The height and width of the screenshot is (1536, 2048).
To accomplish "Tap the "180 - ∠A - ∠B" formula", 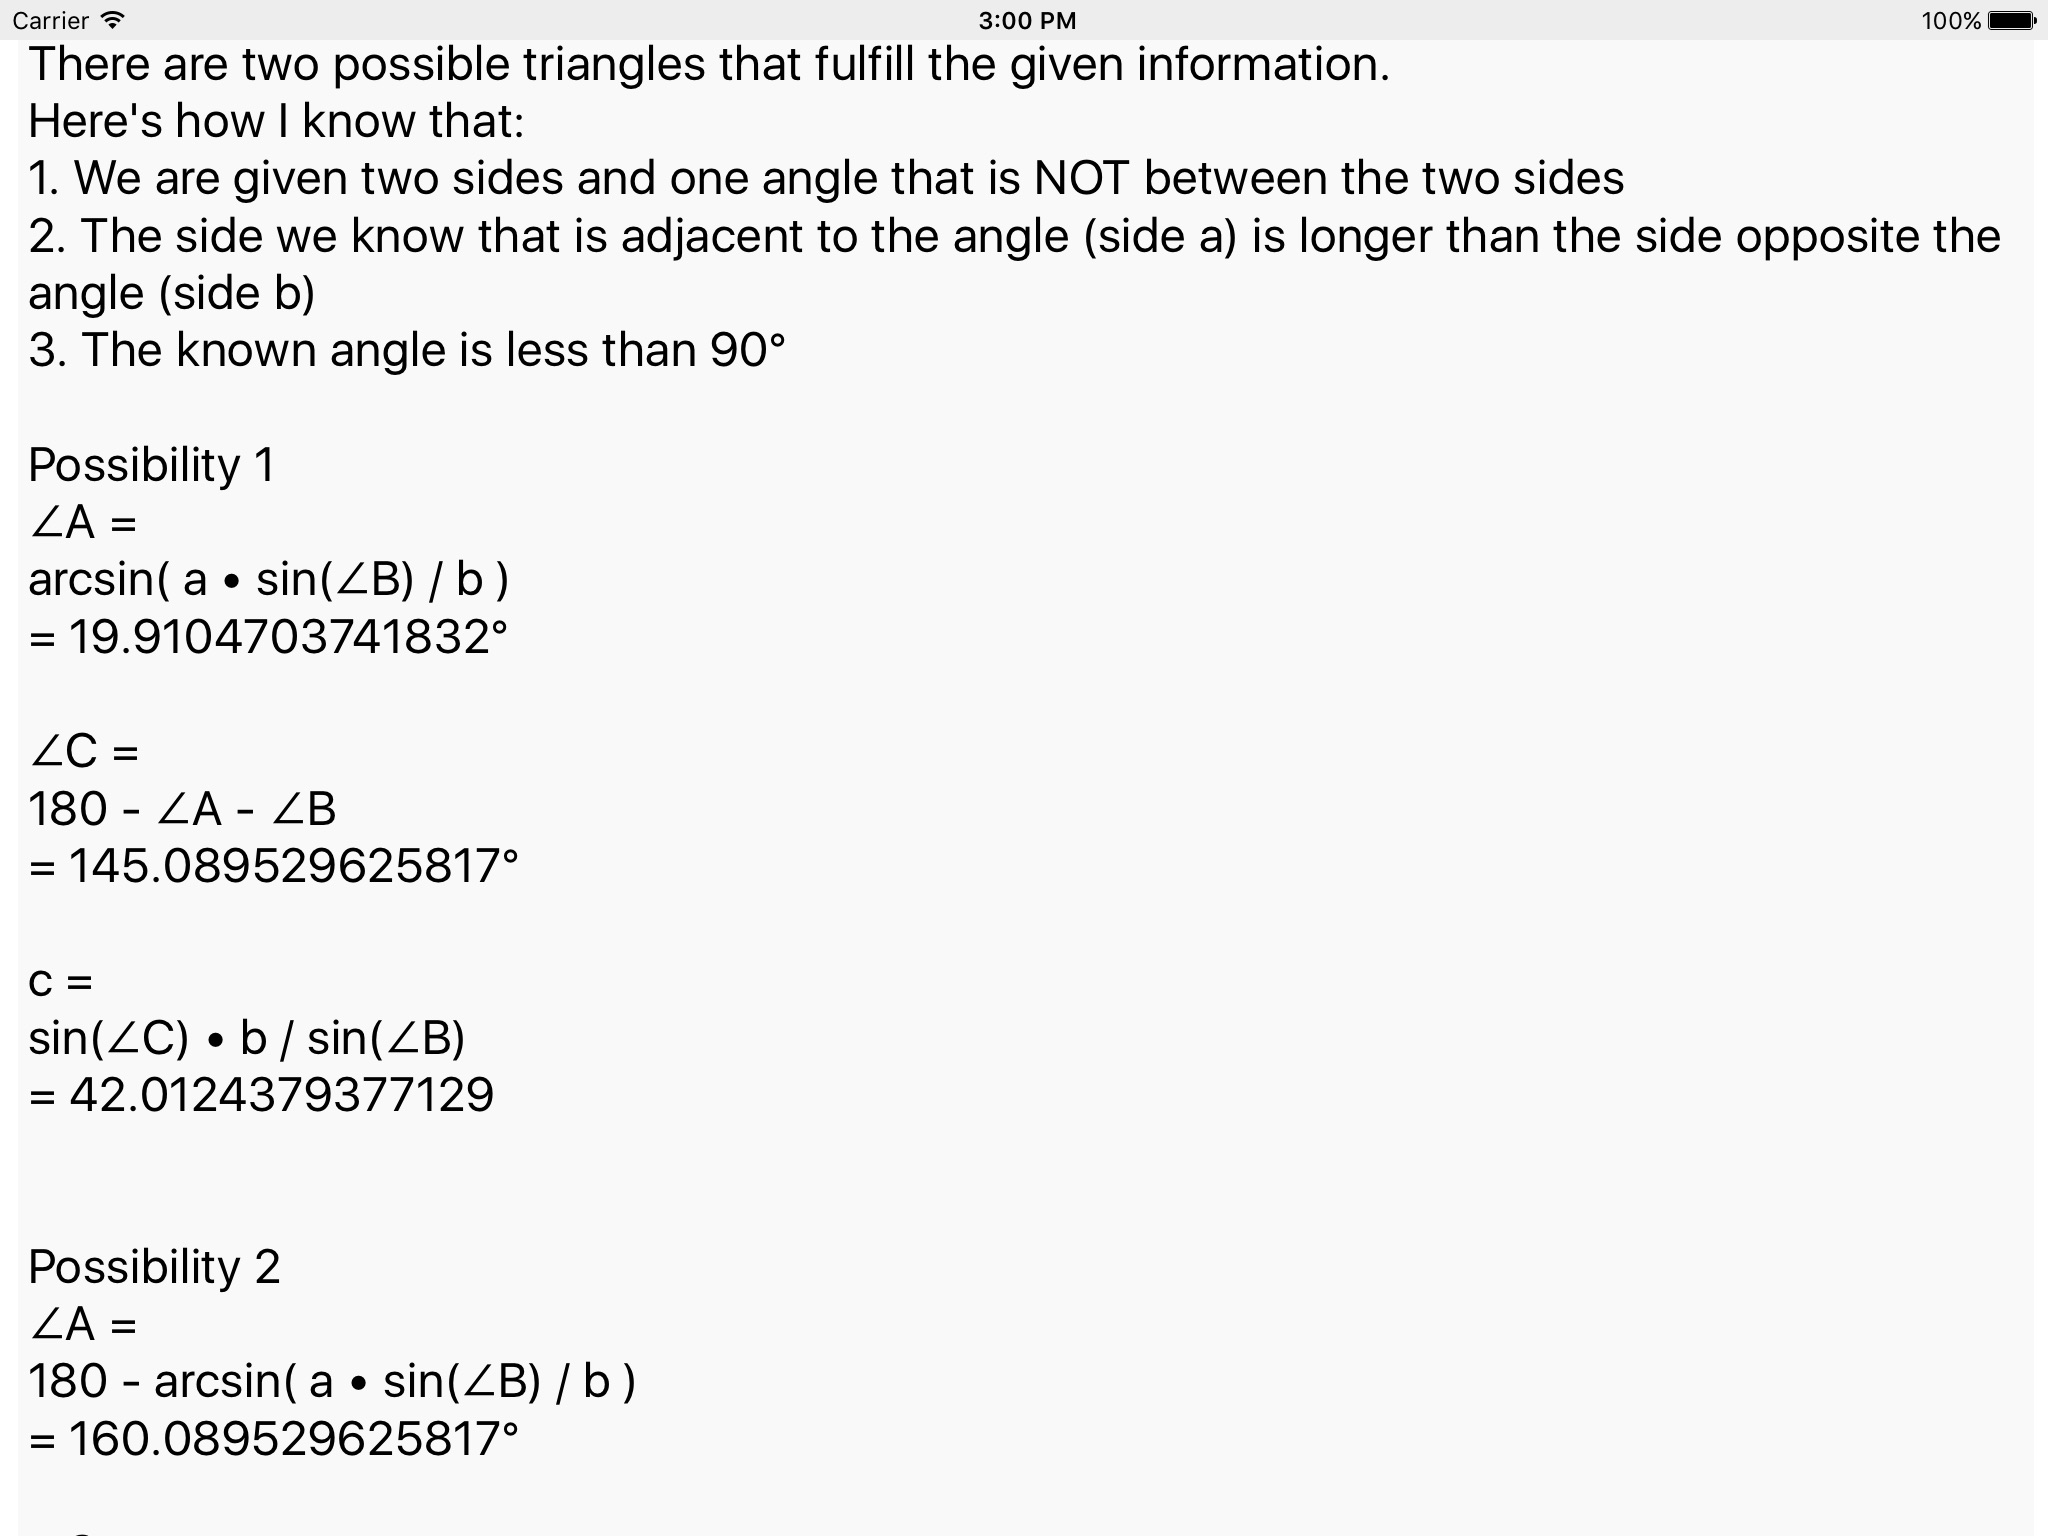I will (182, 809).
